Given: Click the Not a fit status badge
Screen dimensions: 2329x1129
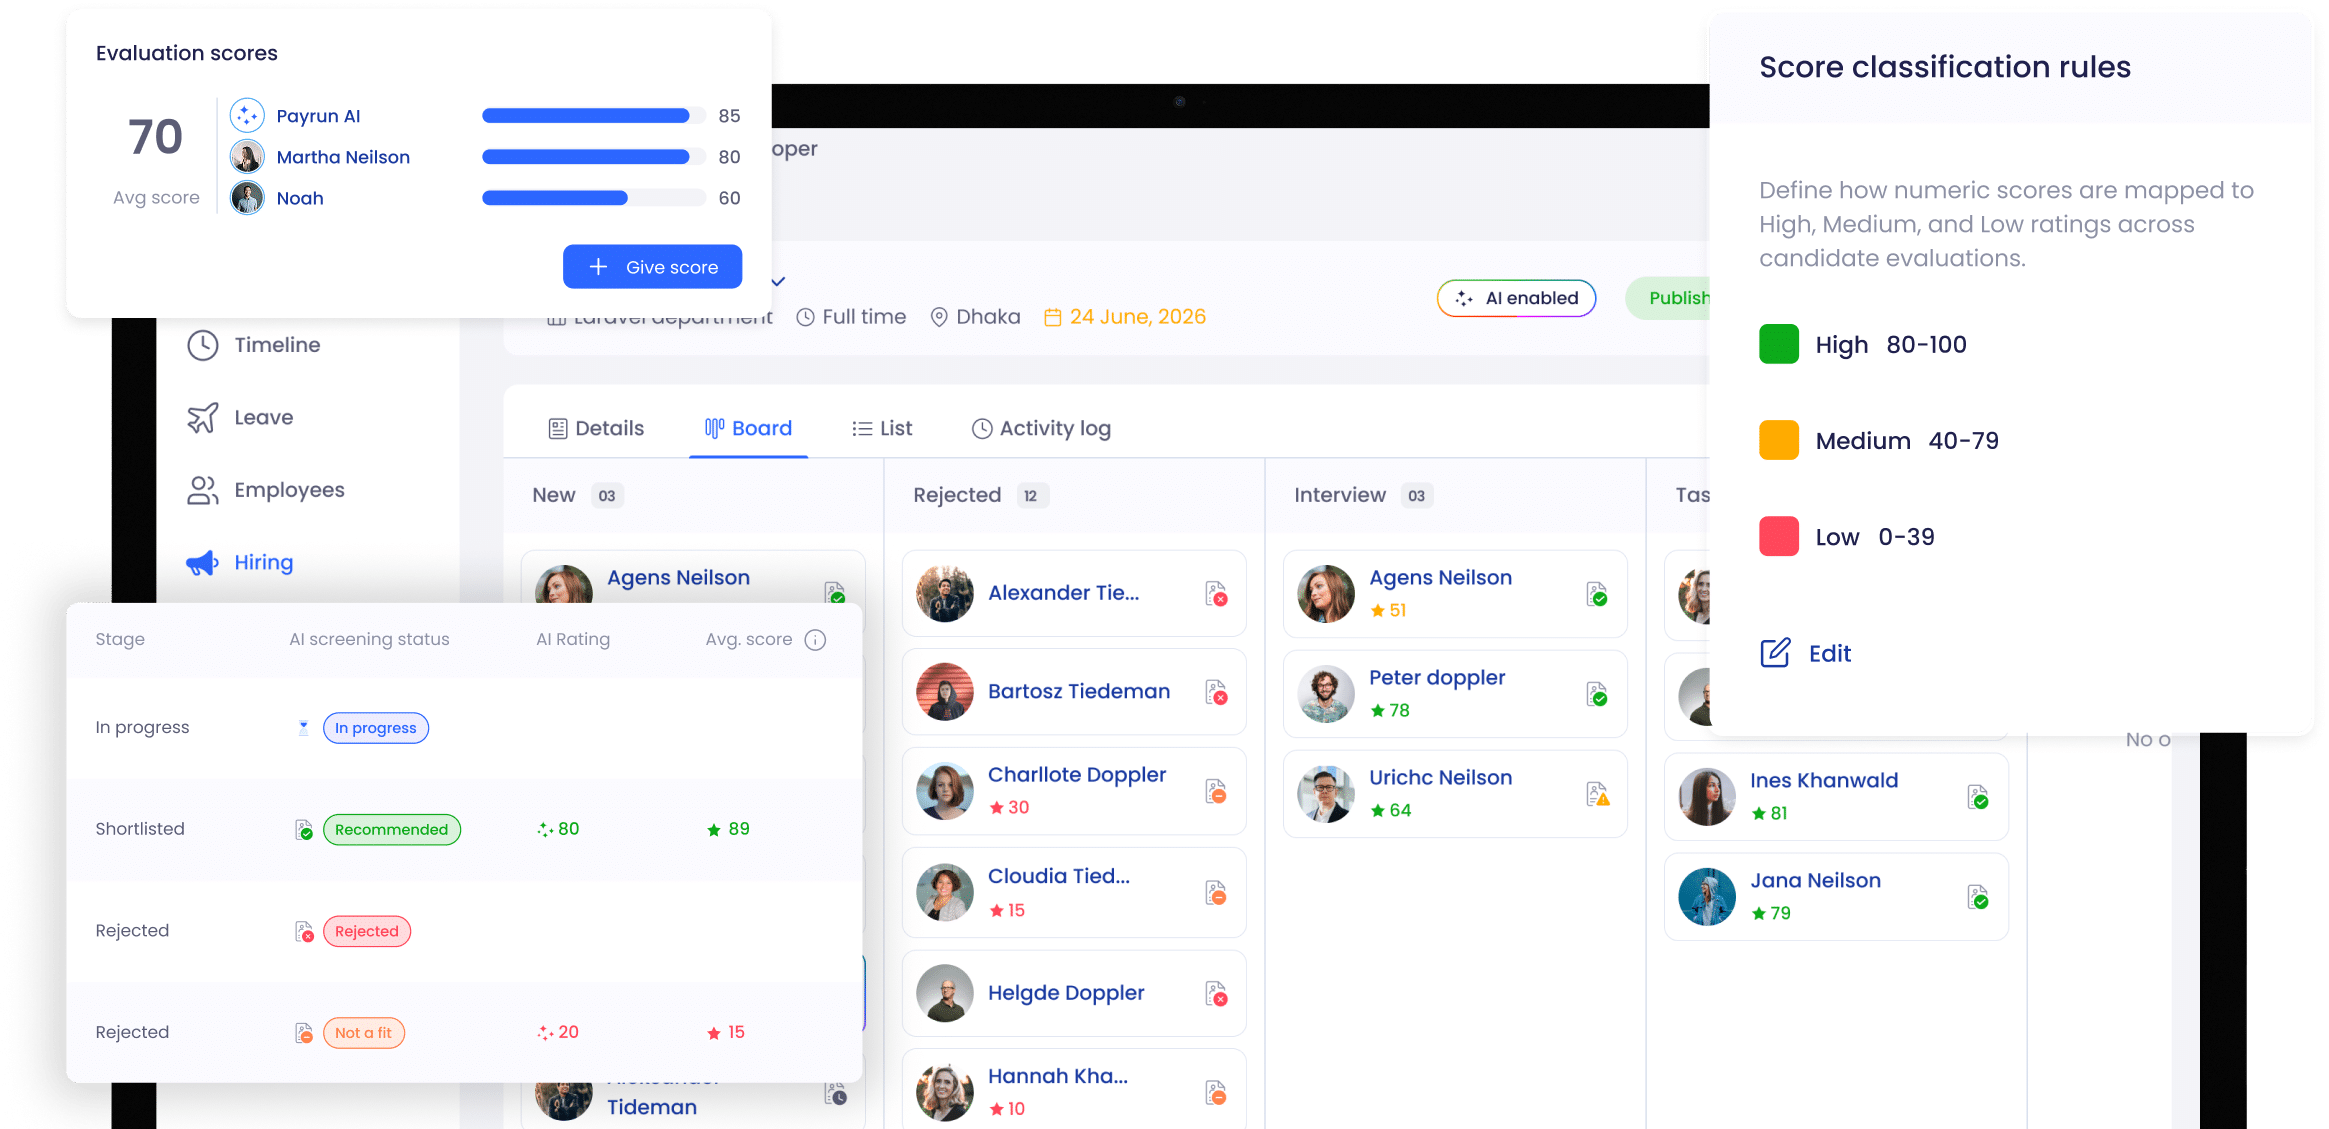Looking at the screenshot, I should point(363,1033).
